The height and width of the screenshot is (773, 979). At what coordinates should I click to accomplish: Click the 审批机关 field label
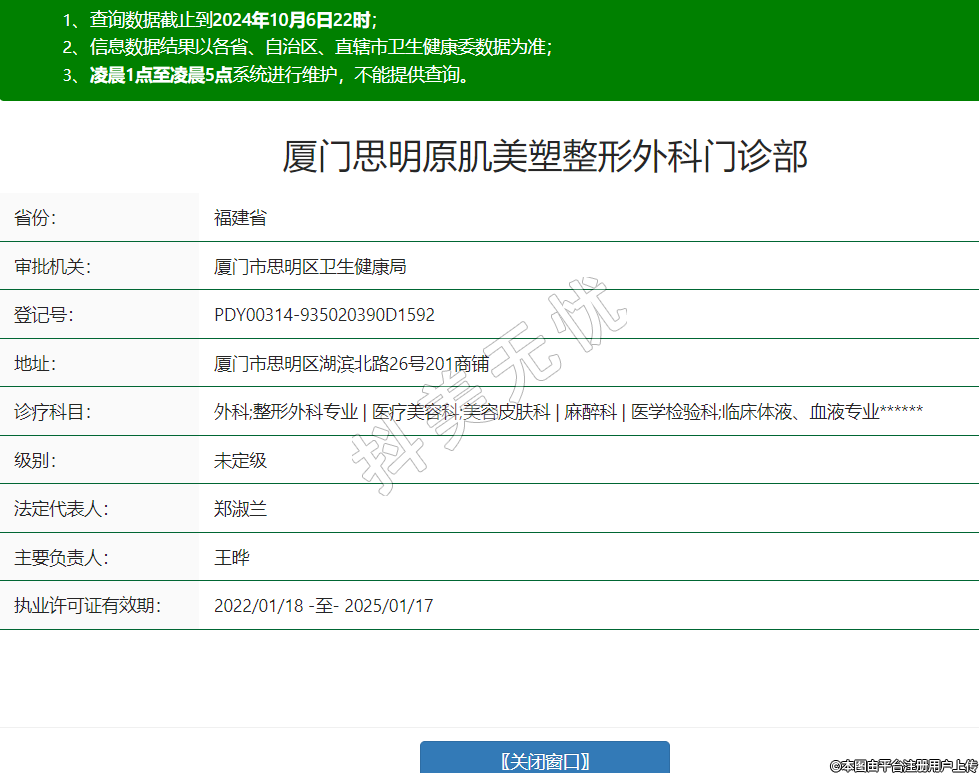pyautogui.click(x=52, y=267)
